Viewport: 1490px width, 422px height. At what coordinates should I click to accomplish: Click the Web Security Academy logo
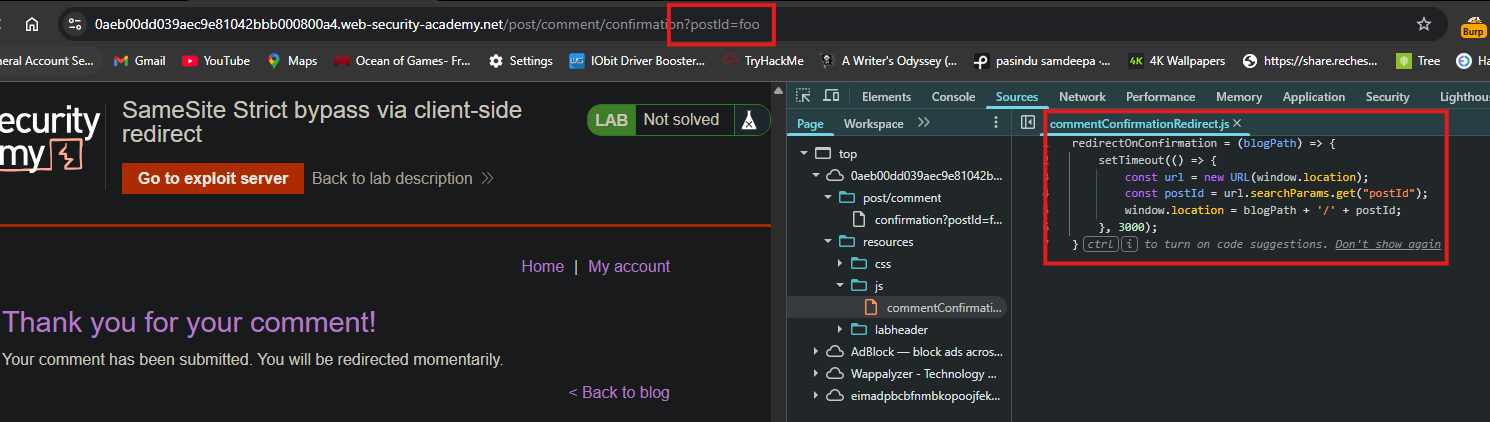(x=48, y=139)
